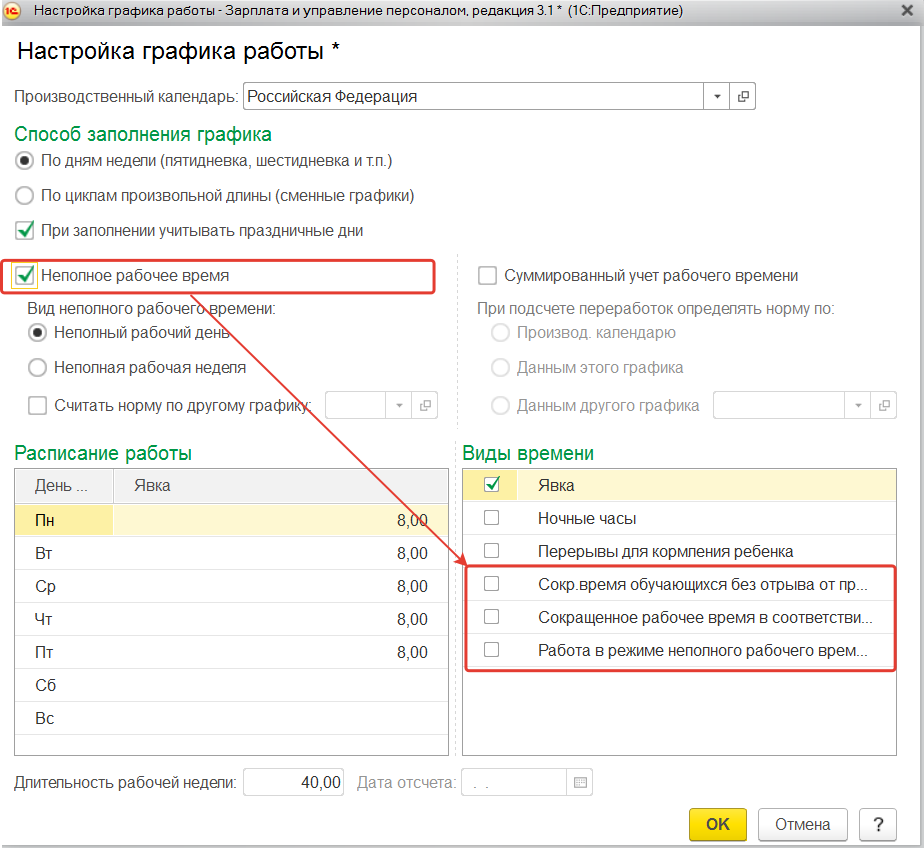Select 'Данным другого графика' radio option
This screenshot has width=924, height=848.
[x=500, y=405]
